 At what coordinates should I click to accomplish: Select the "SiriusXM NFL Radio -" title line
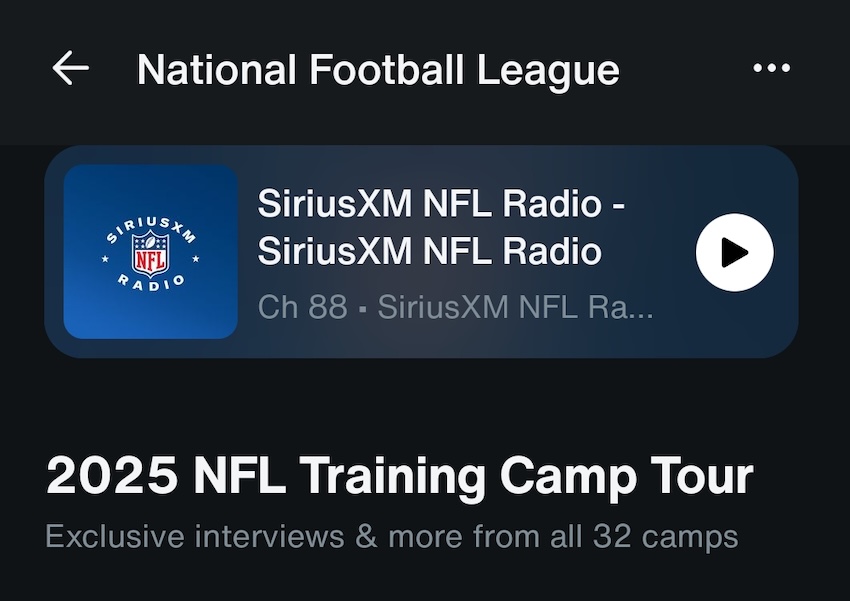[x=442, y=203]
